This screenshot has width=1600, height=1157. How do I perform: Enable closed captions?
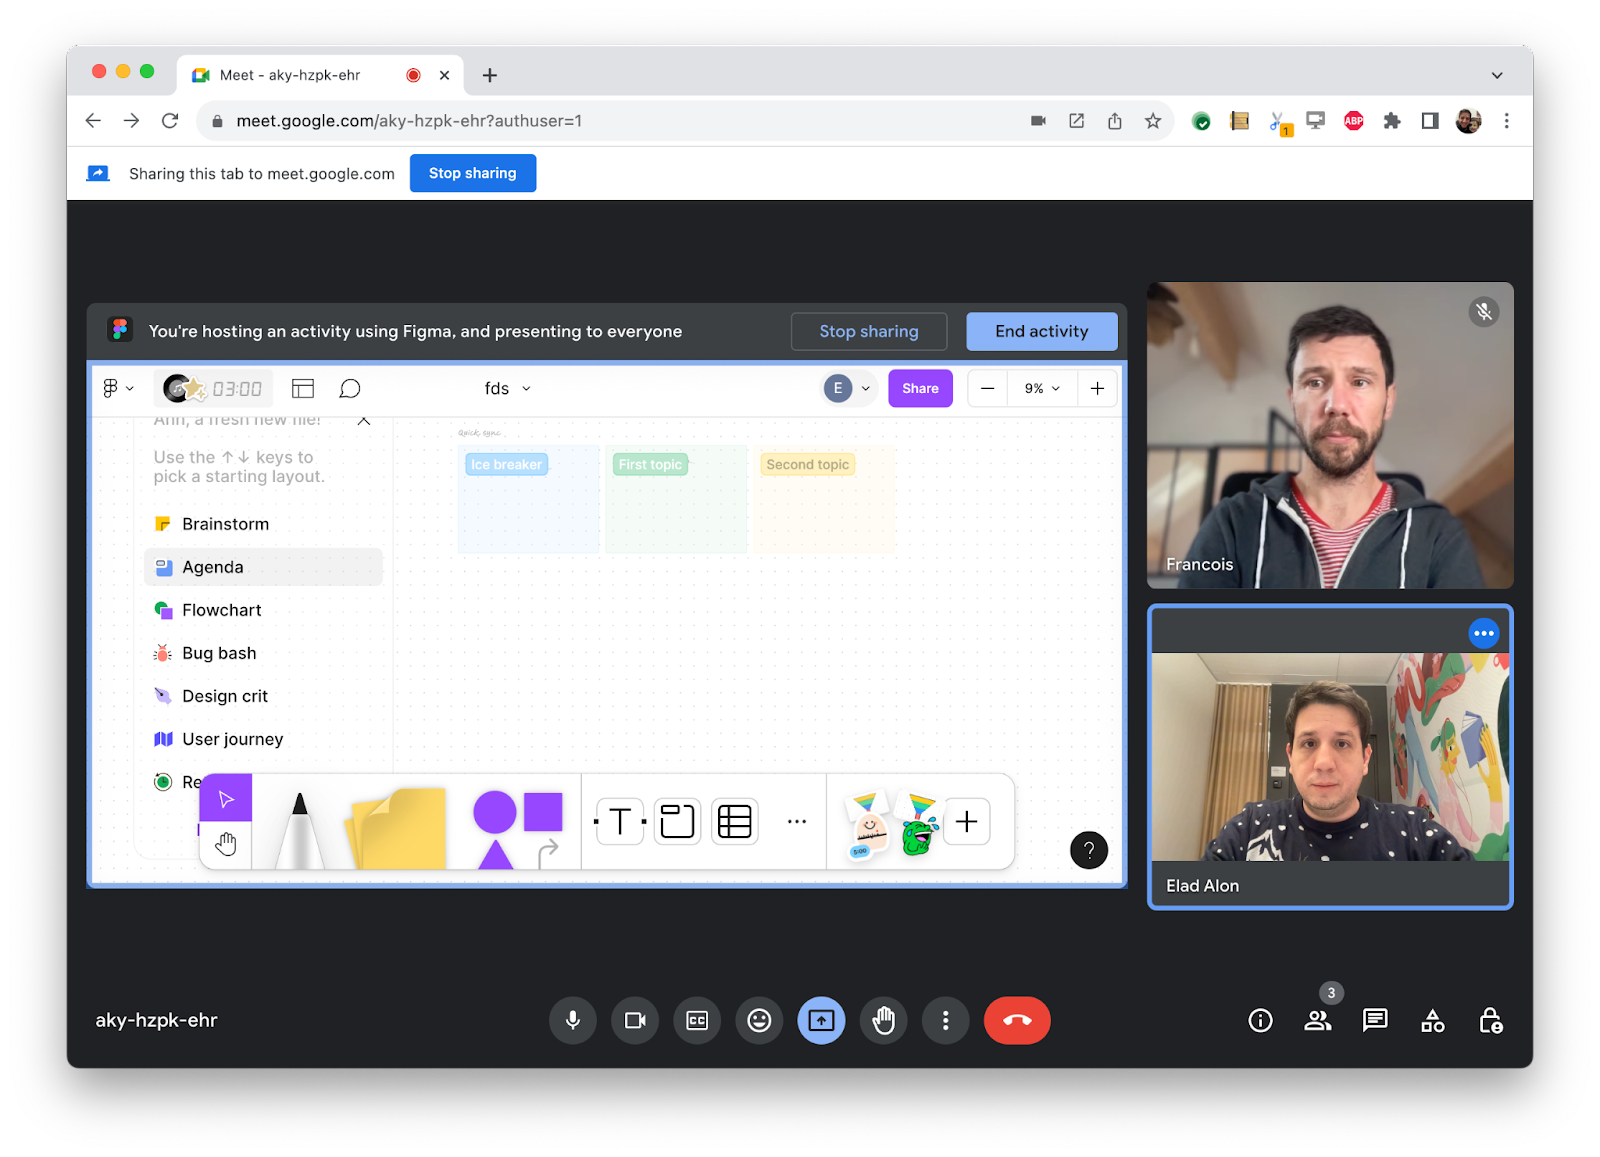pyautogui.click(x=697, y=1020)
